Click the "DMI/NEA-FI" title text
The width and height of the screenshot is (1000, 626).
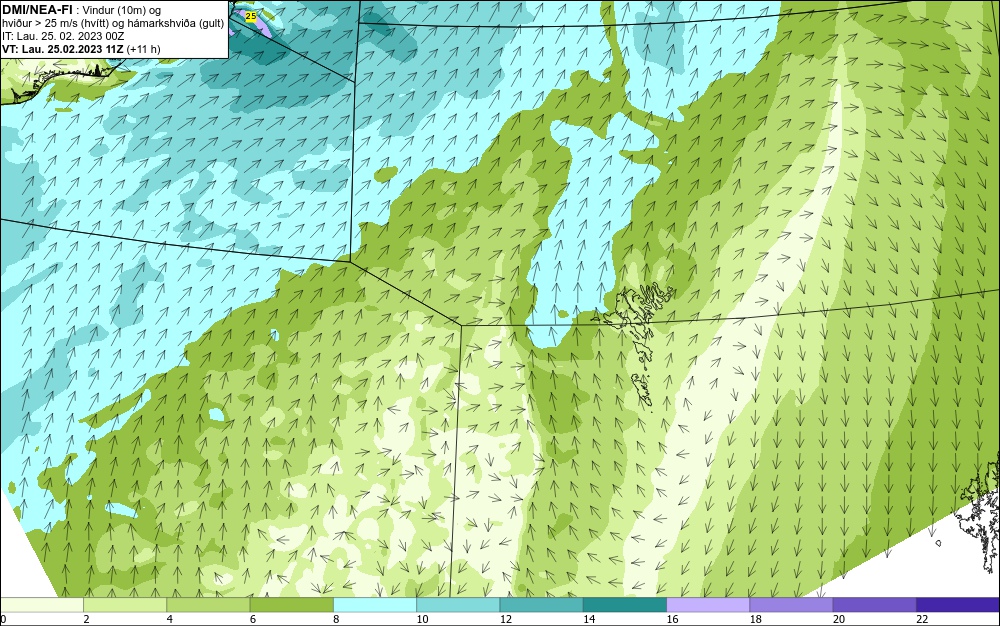37,10
